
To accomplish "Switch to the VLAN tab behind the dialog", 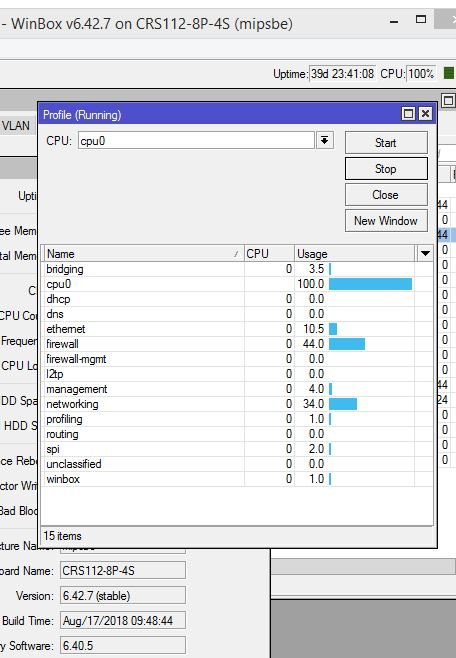I will (16, 125).
